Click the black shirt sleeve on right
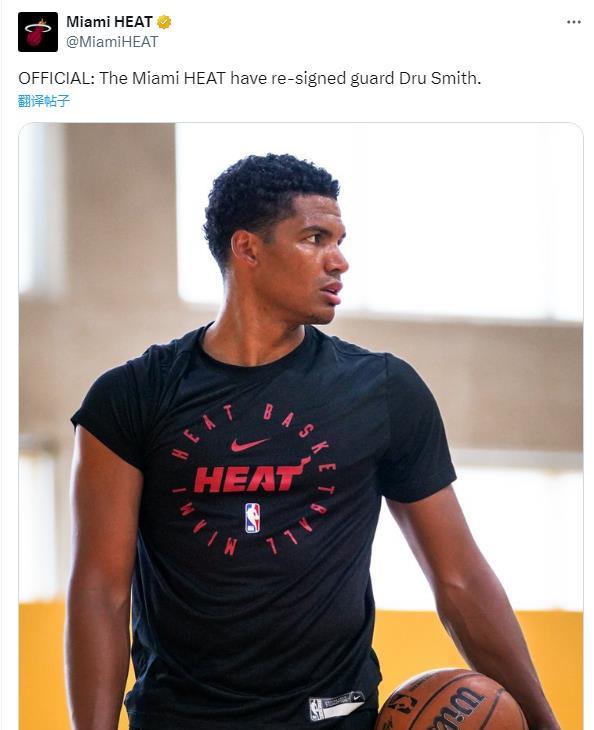 (417, 428)
